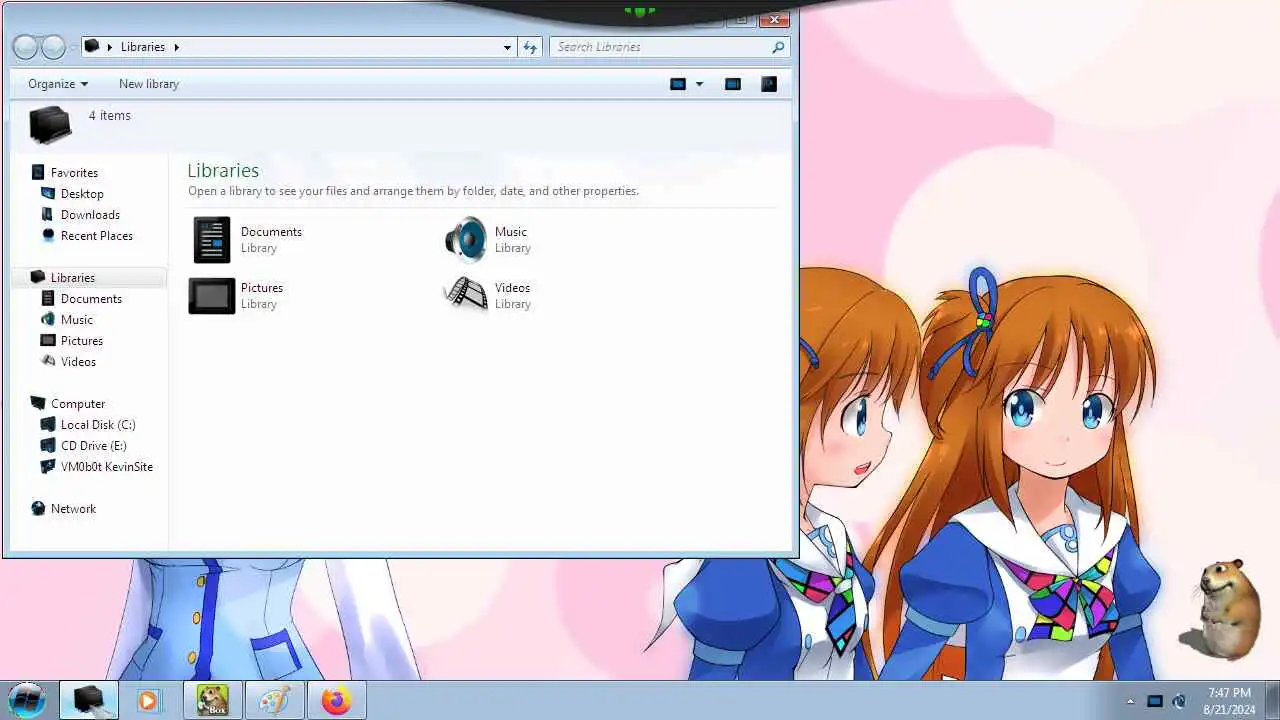Open the Videos library film icon

[x=466, y=294]
